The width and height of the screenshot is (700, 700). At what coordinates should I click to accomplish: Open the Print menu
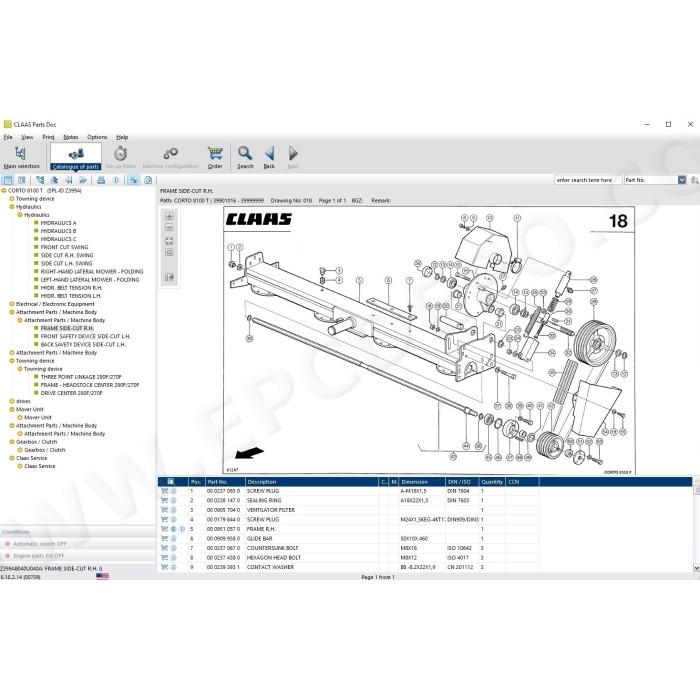pyautogui.click(x=48, y=137)
